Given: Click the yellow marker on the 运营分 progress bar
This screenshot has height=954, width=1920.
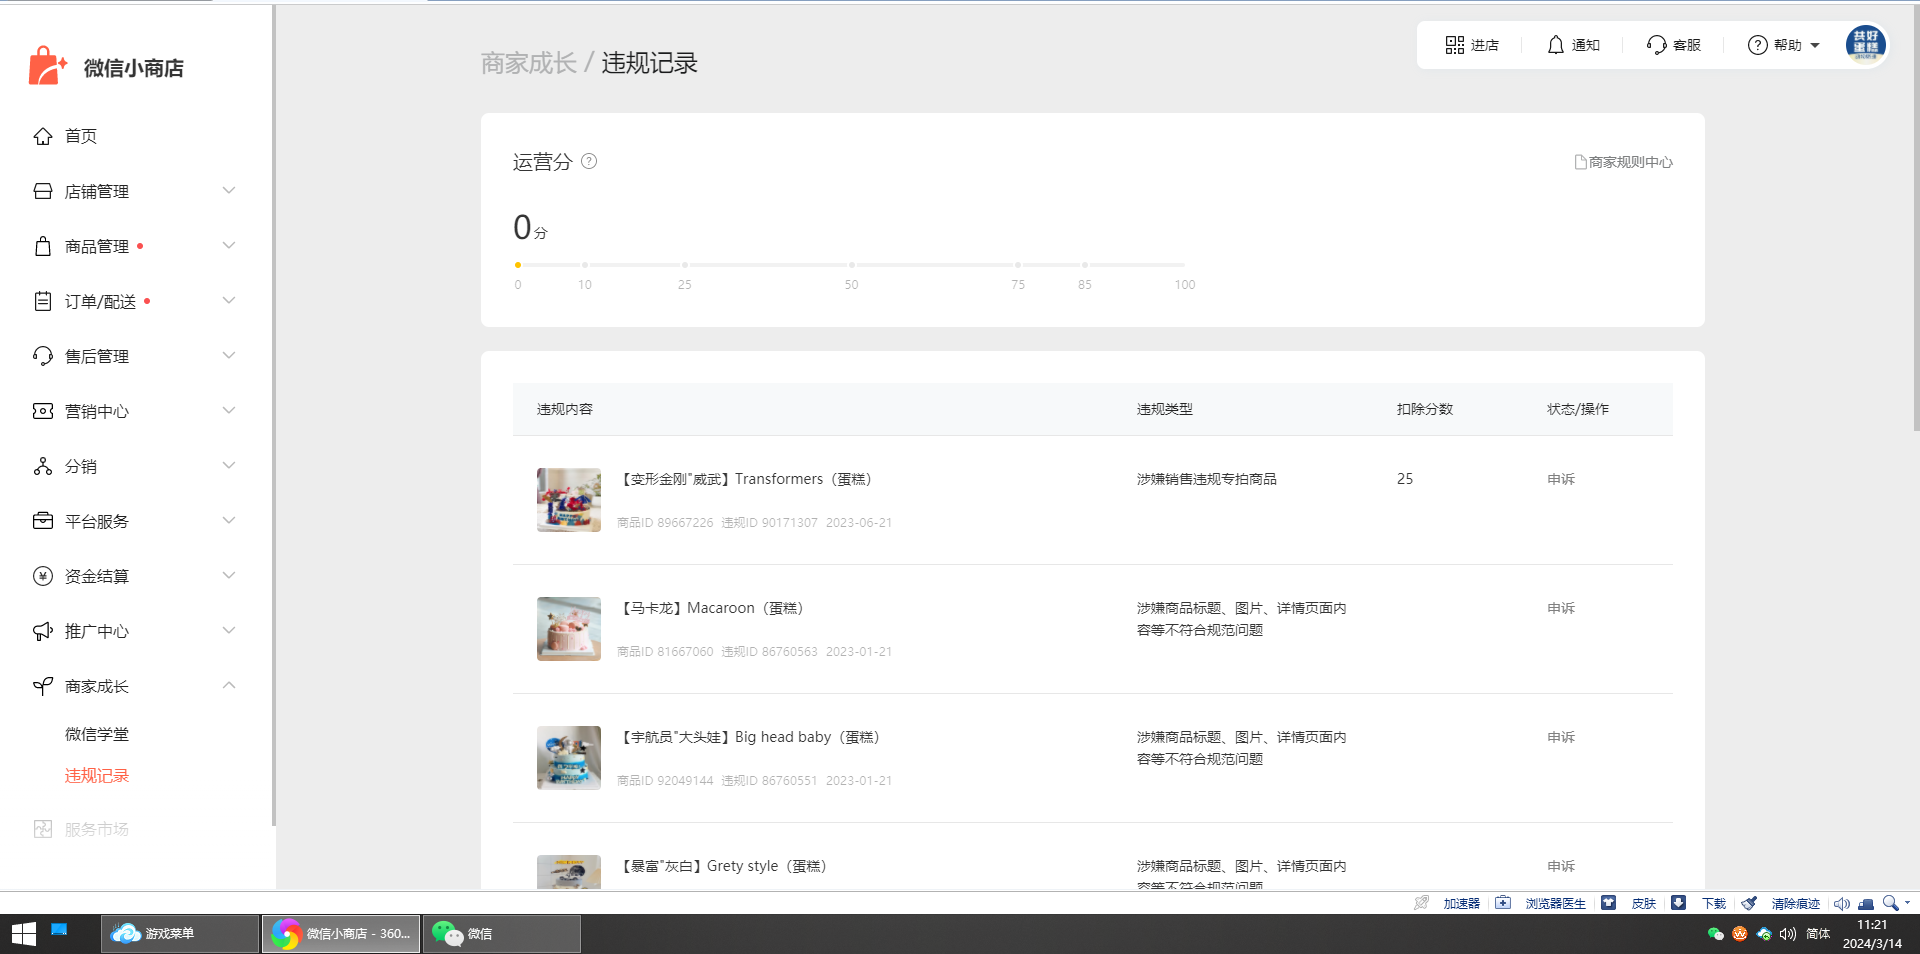Looking at the screenshot, I should (518, 265).
